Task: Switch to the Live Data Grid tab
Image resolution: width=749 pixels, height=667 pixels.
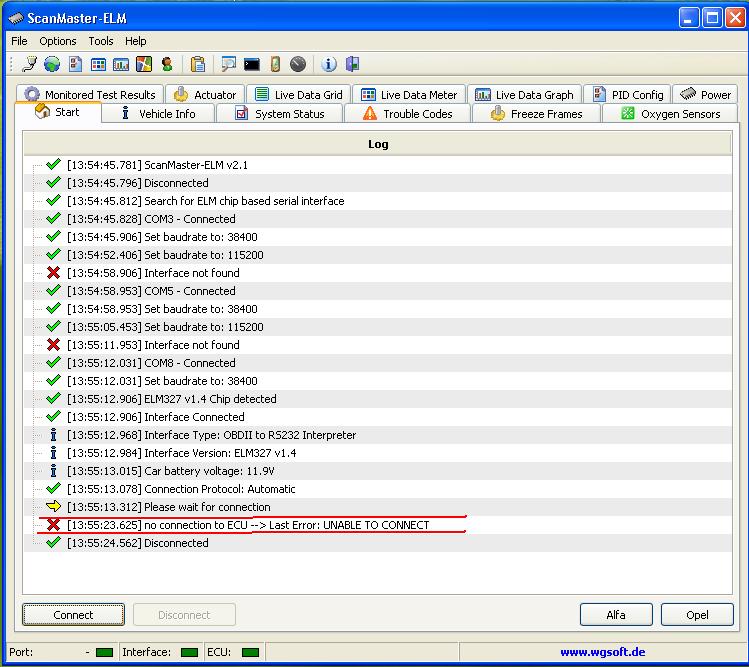Action: pyautogui.click(x=298, y=95)
